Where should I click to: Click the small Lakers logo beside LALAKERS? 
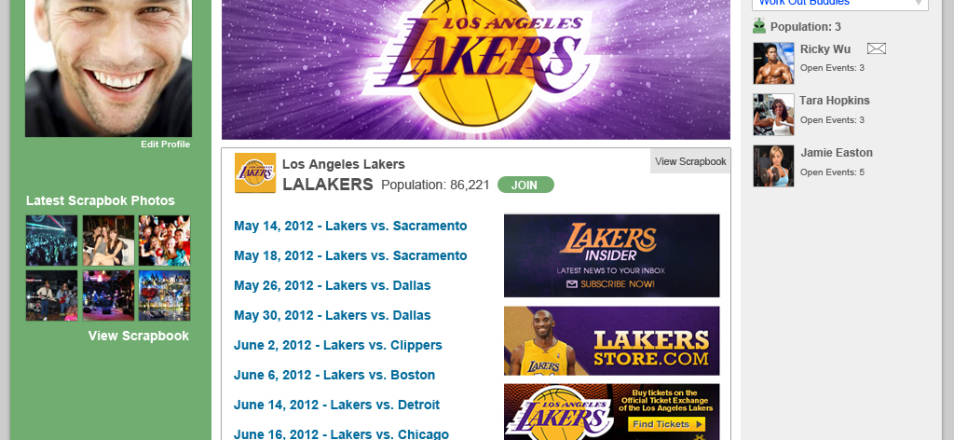pyautogui.click(x=255, y=173)
